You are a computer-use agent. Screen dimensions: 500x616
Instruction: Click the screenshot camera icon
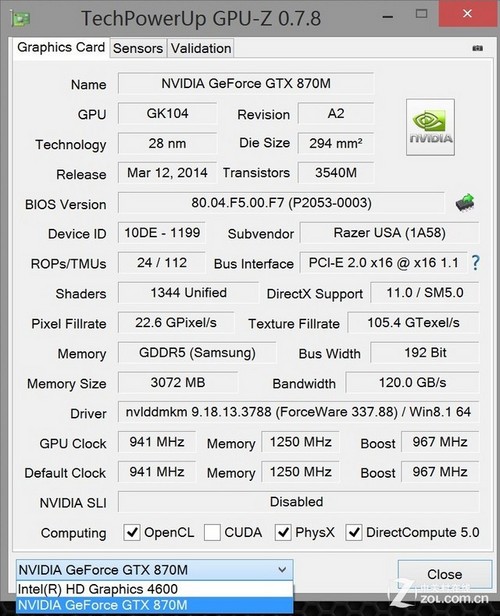click(478, 48)
